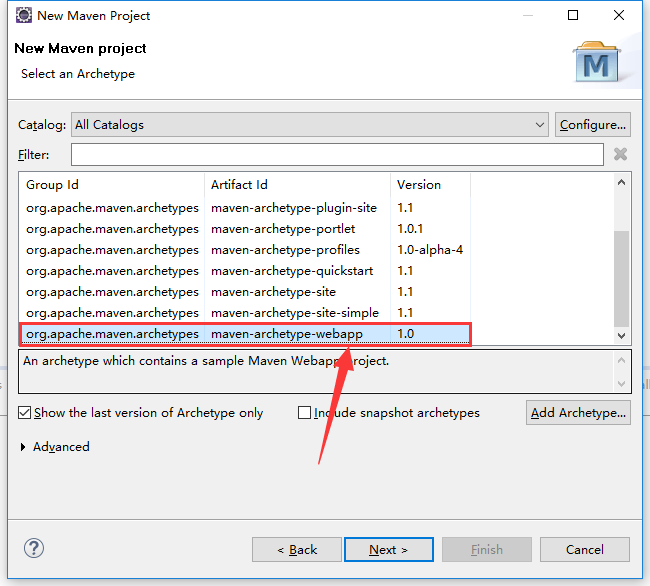Select the maven-archetype-site-simple row
Viewport: 650px width, 586px height.
(245, 313)
